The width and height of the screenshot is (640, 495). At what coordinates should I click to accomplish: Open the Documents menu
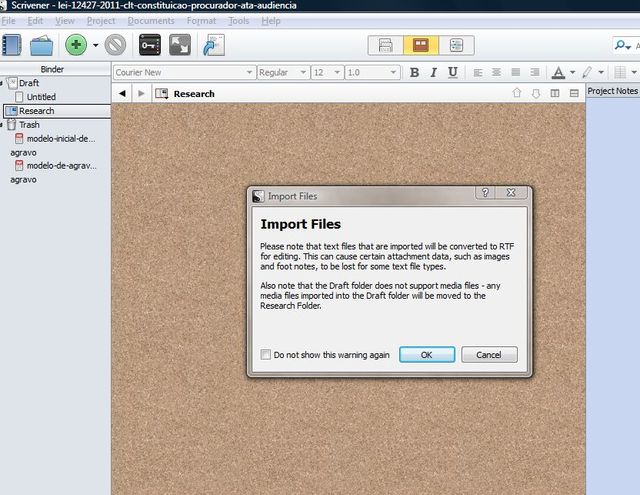[x=151, y=21]
